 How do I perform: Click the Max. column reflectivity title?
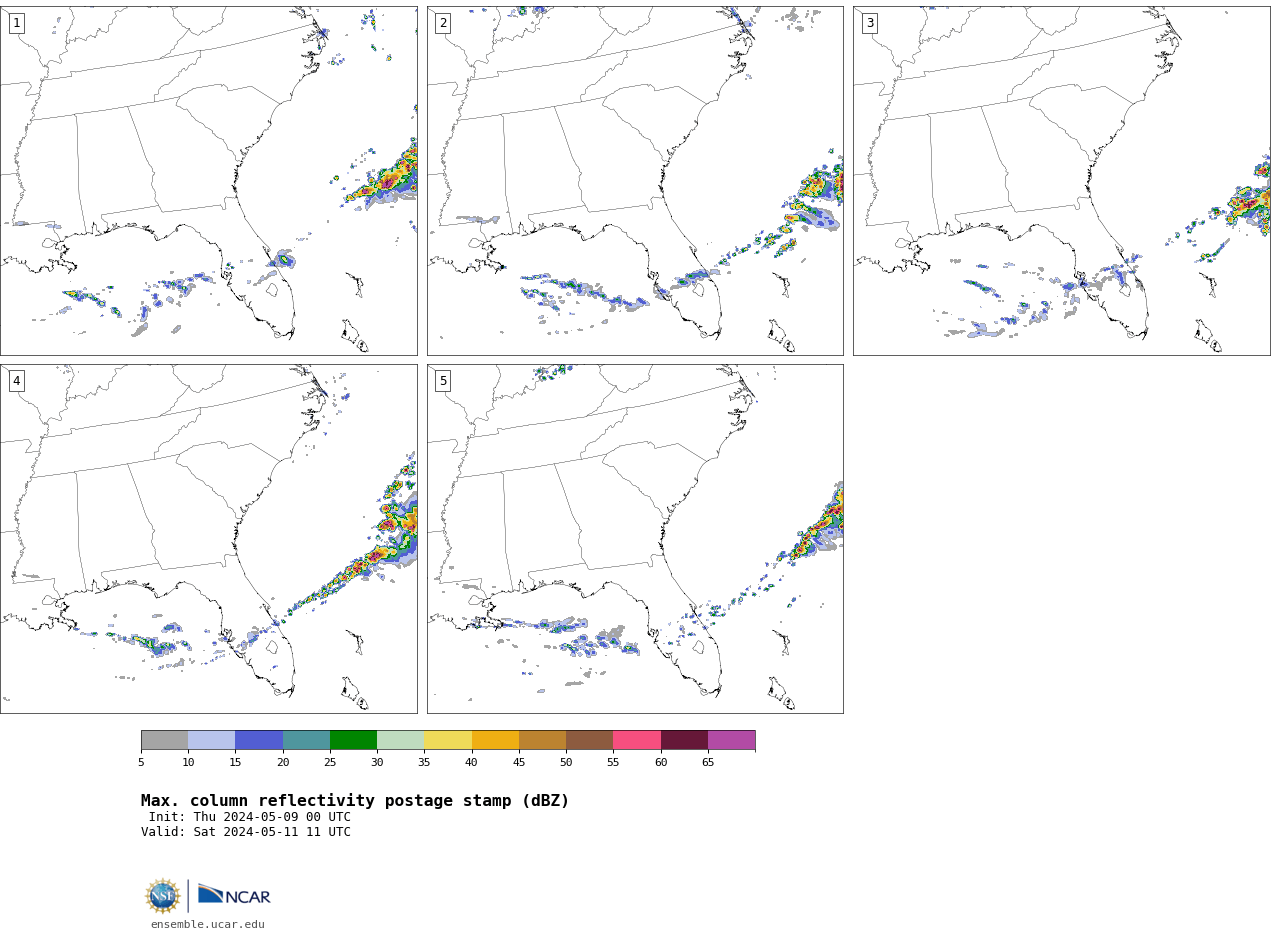(x=355, y=801)
